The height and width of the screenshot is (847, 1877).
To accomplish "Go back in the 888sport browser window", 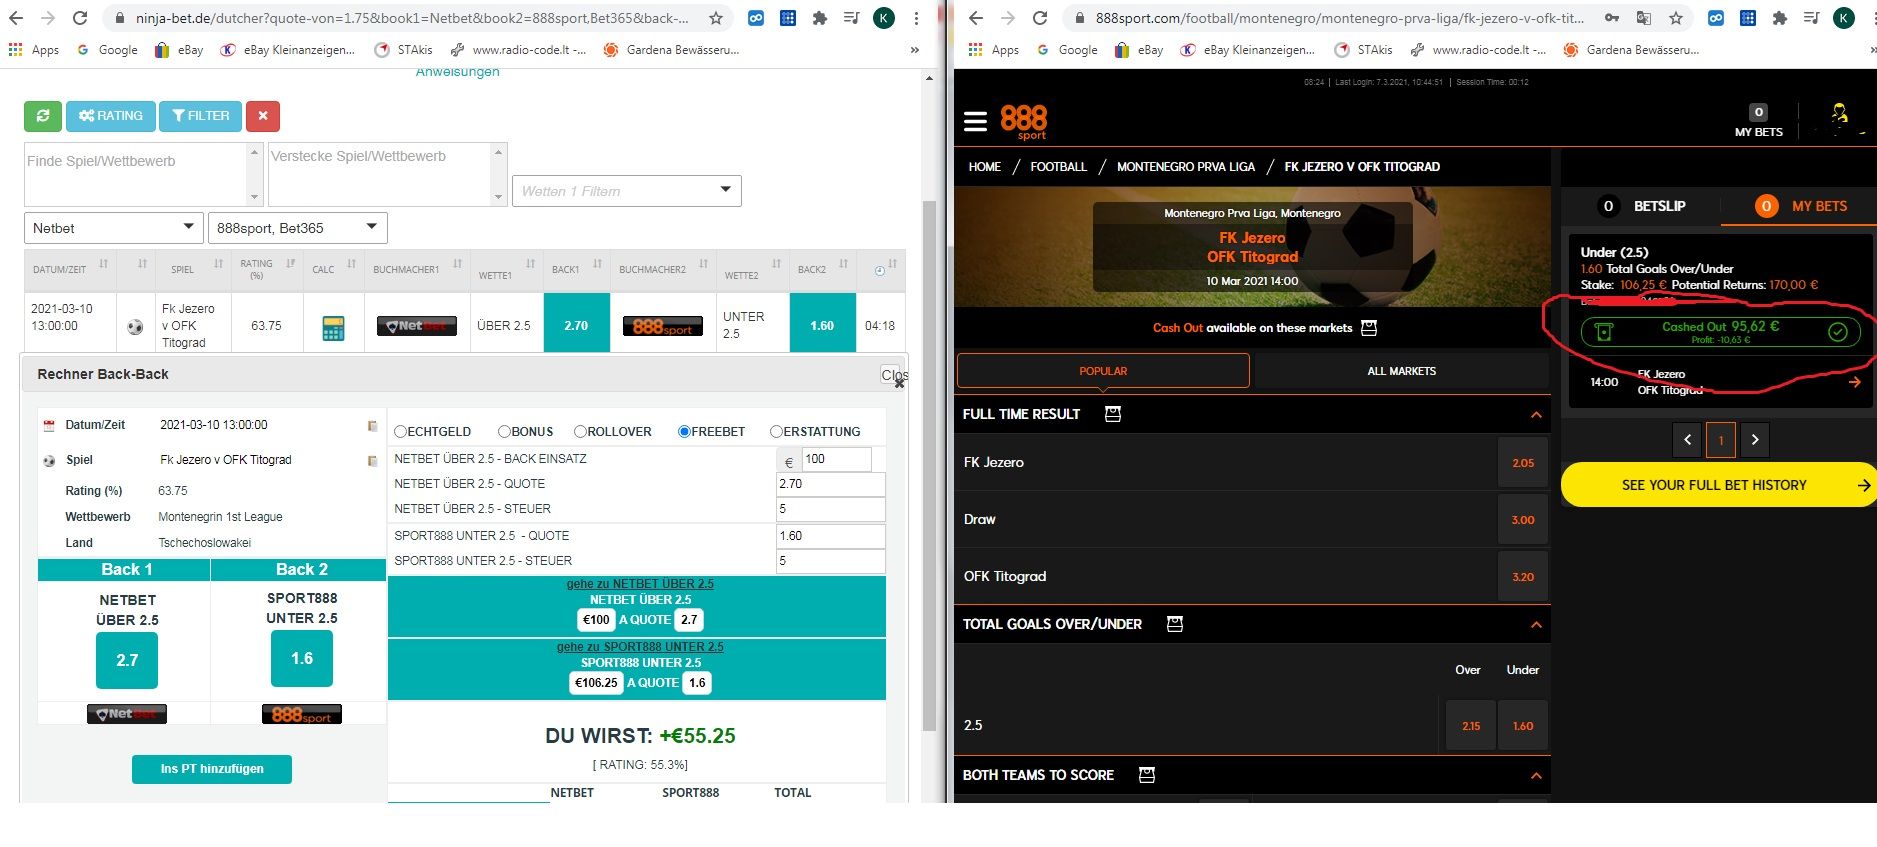I will point(976,18).
